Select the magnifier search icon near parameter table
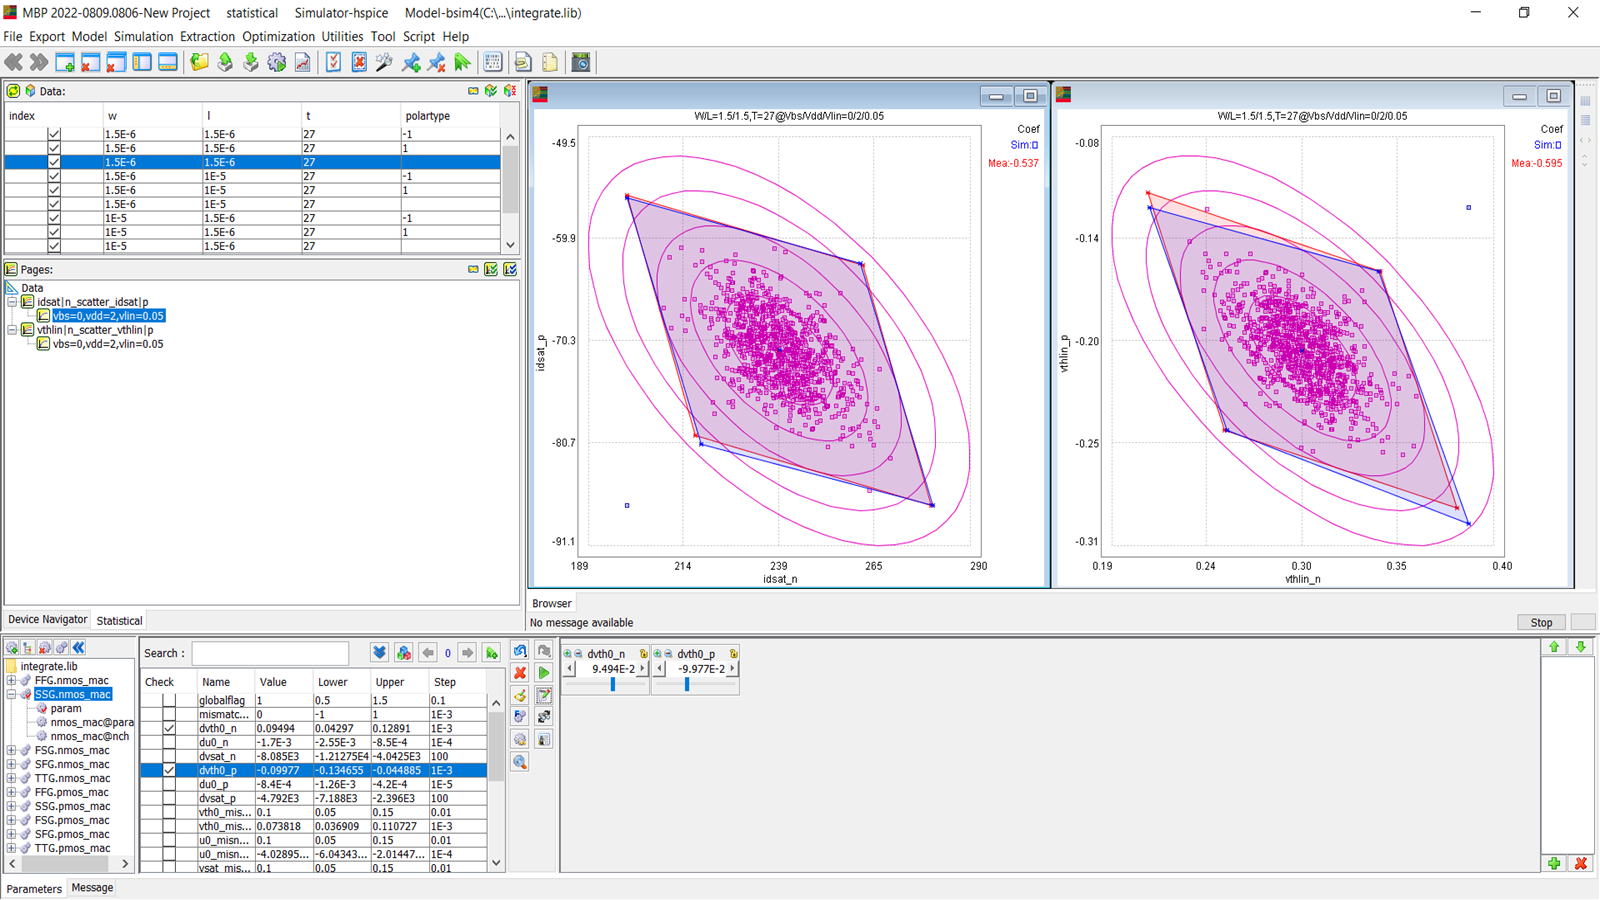1600x900 pixels. [x=520, y=761]
